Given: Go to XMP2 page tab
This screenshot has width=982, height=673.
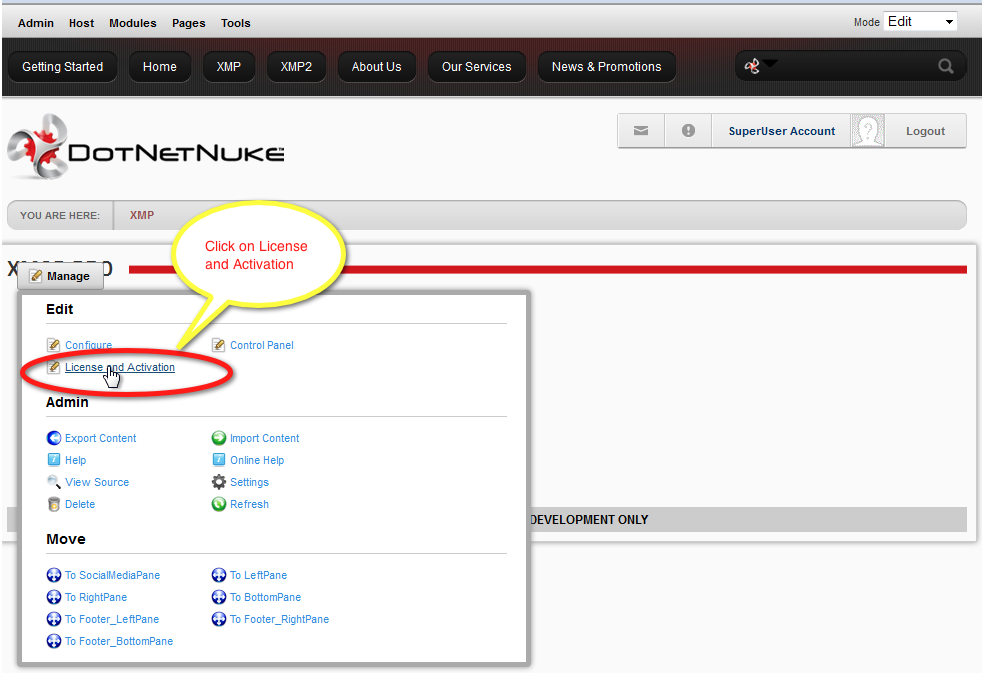Looking at the screenshot, I should pos(296,66).
